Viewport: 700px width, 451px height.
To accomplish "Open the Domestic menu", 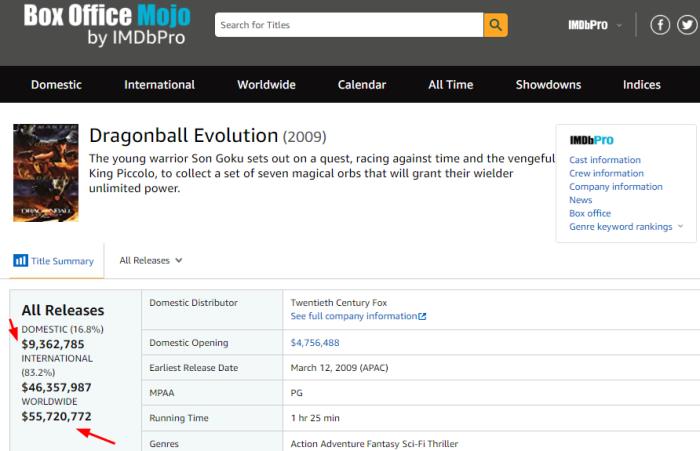I will [x=56, y=85].
